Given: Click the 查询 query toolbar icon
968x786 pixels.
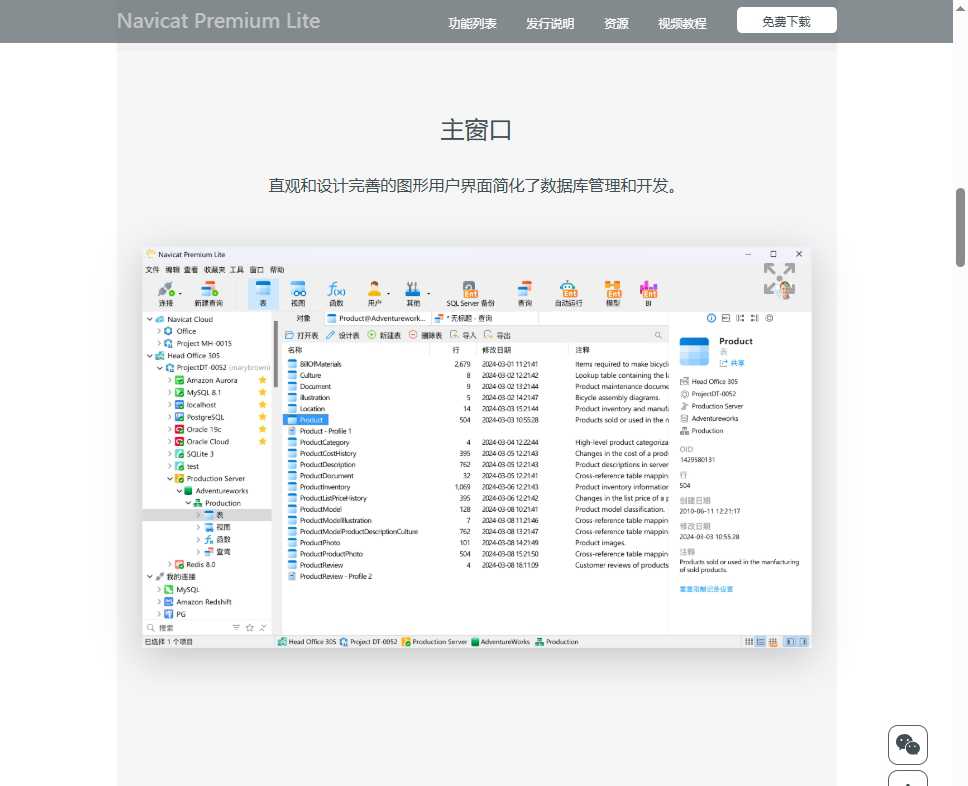Looking at the screenshot, I should click(525, 293).
